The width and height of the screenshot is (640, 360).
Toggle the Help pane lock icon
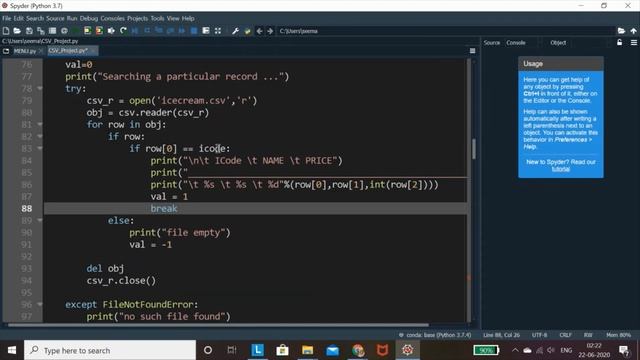(620, 42)
